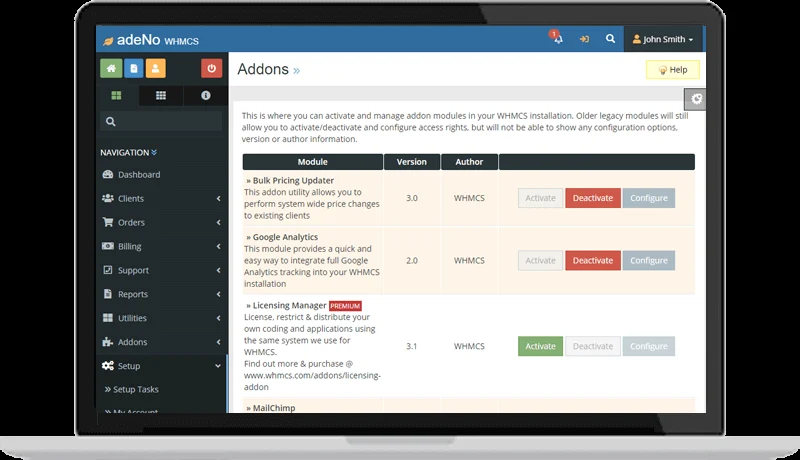
Task: Click the Clients people icon
Action: tap(108, 198)
